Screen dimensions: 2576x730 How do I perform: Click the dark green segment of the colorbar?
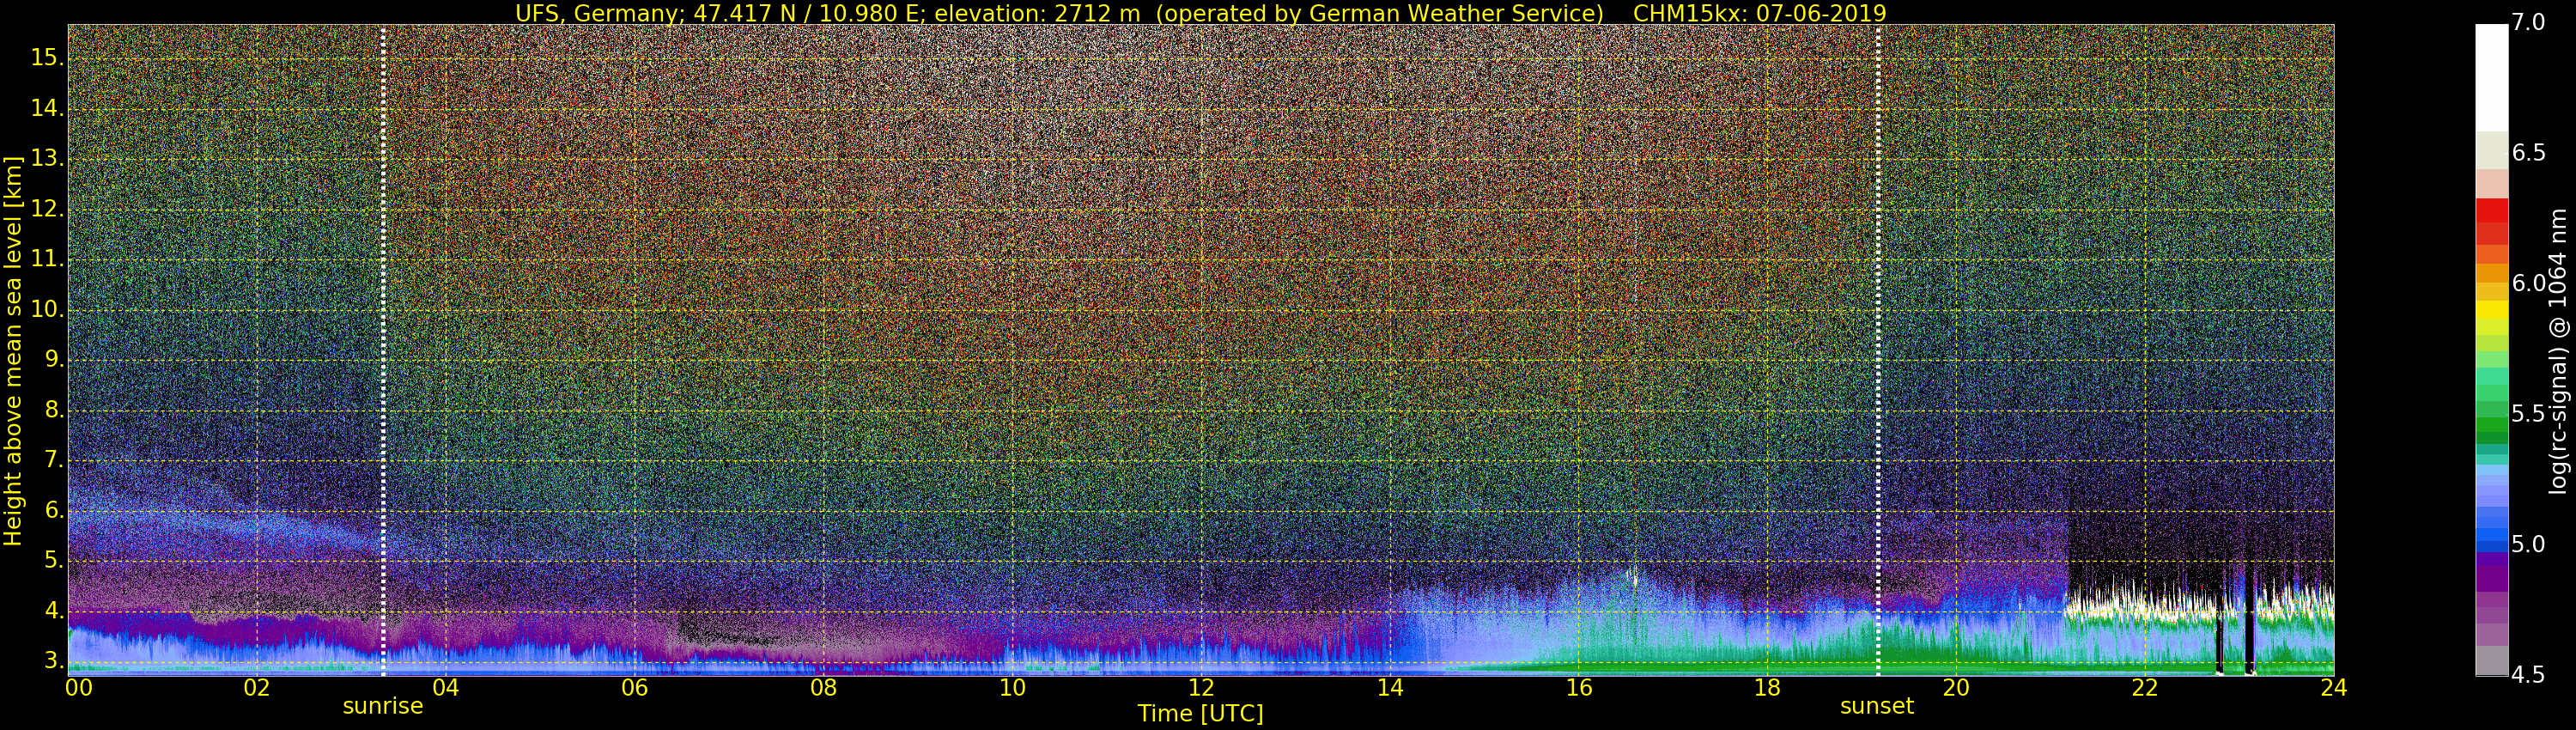click(2491, 436)
